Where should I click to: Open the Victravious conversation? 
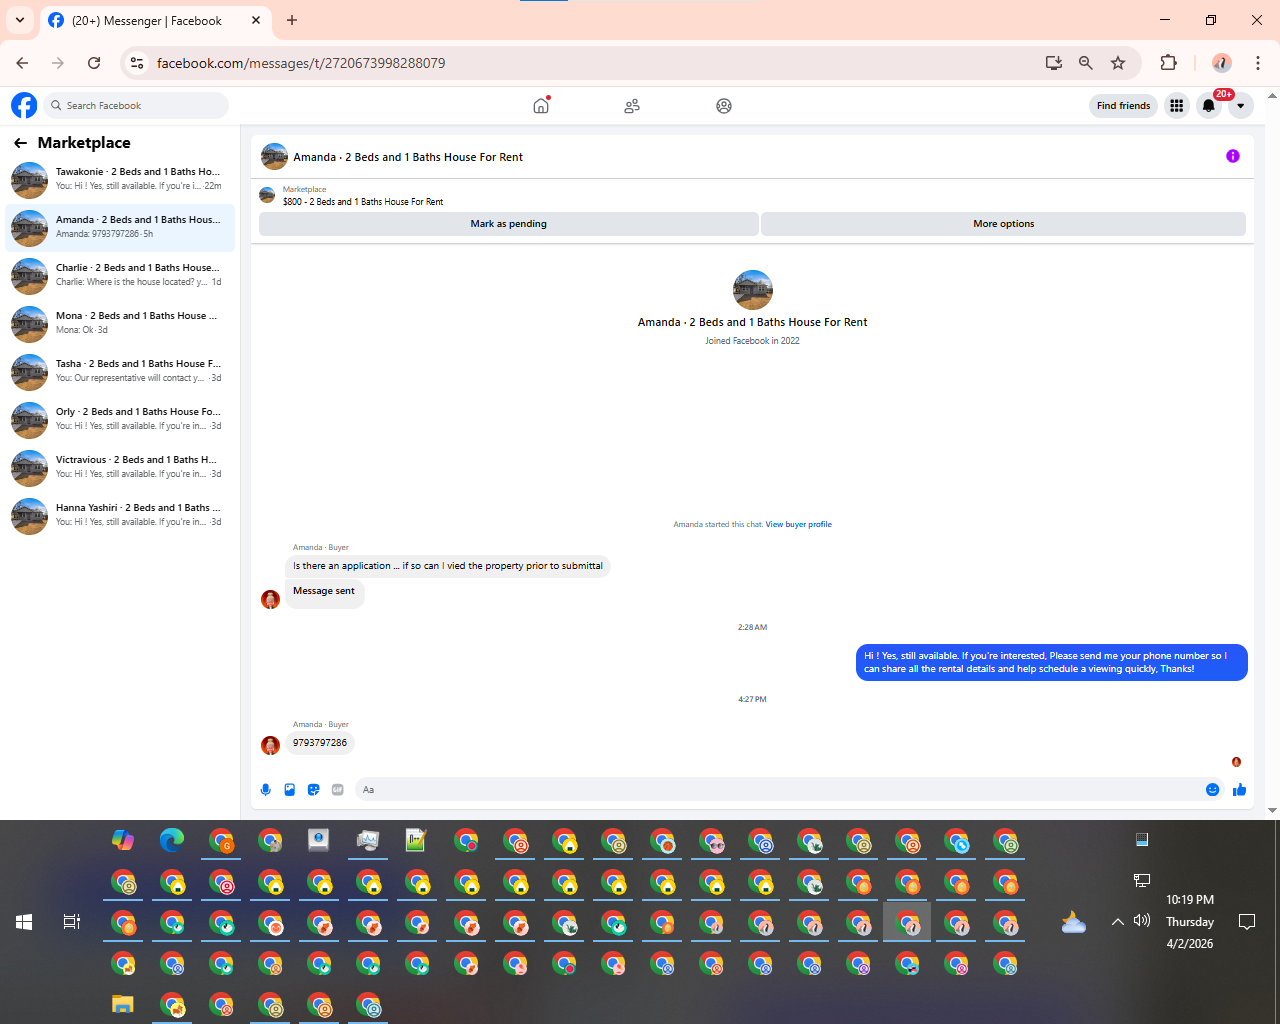[x=120, y=468]
